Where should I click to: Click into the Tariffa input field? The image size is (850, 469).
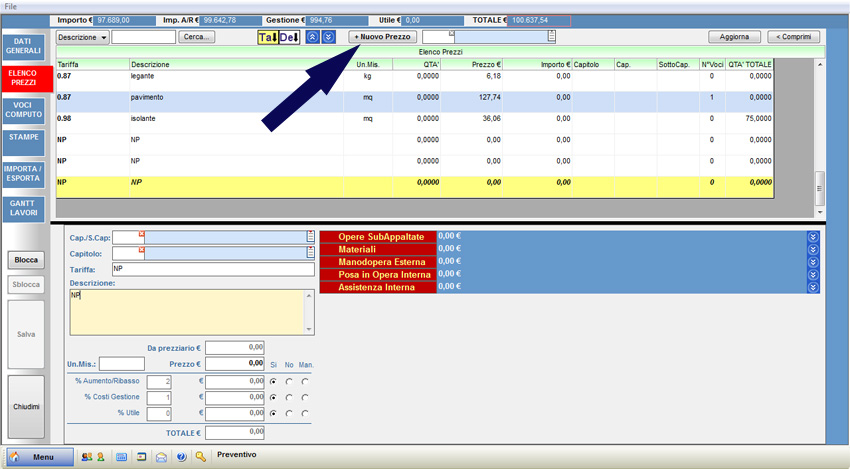(212, 269)
